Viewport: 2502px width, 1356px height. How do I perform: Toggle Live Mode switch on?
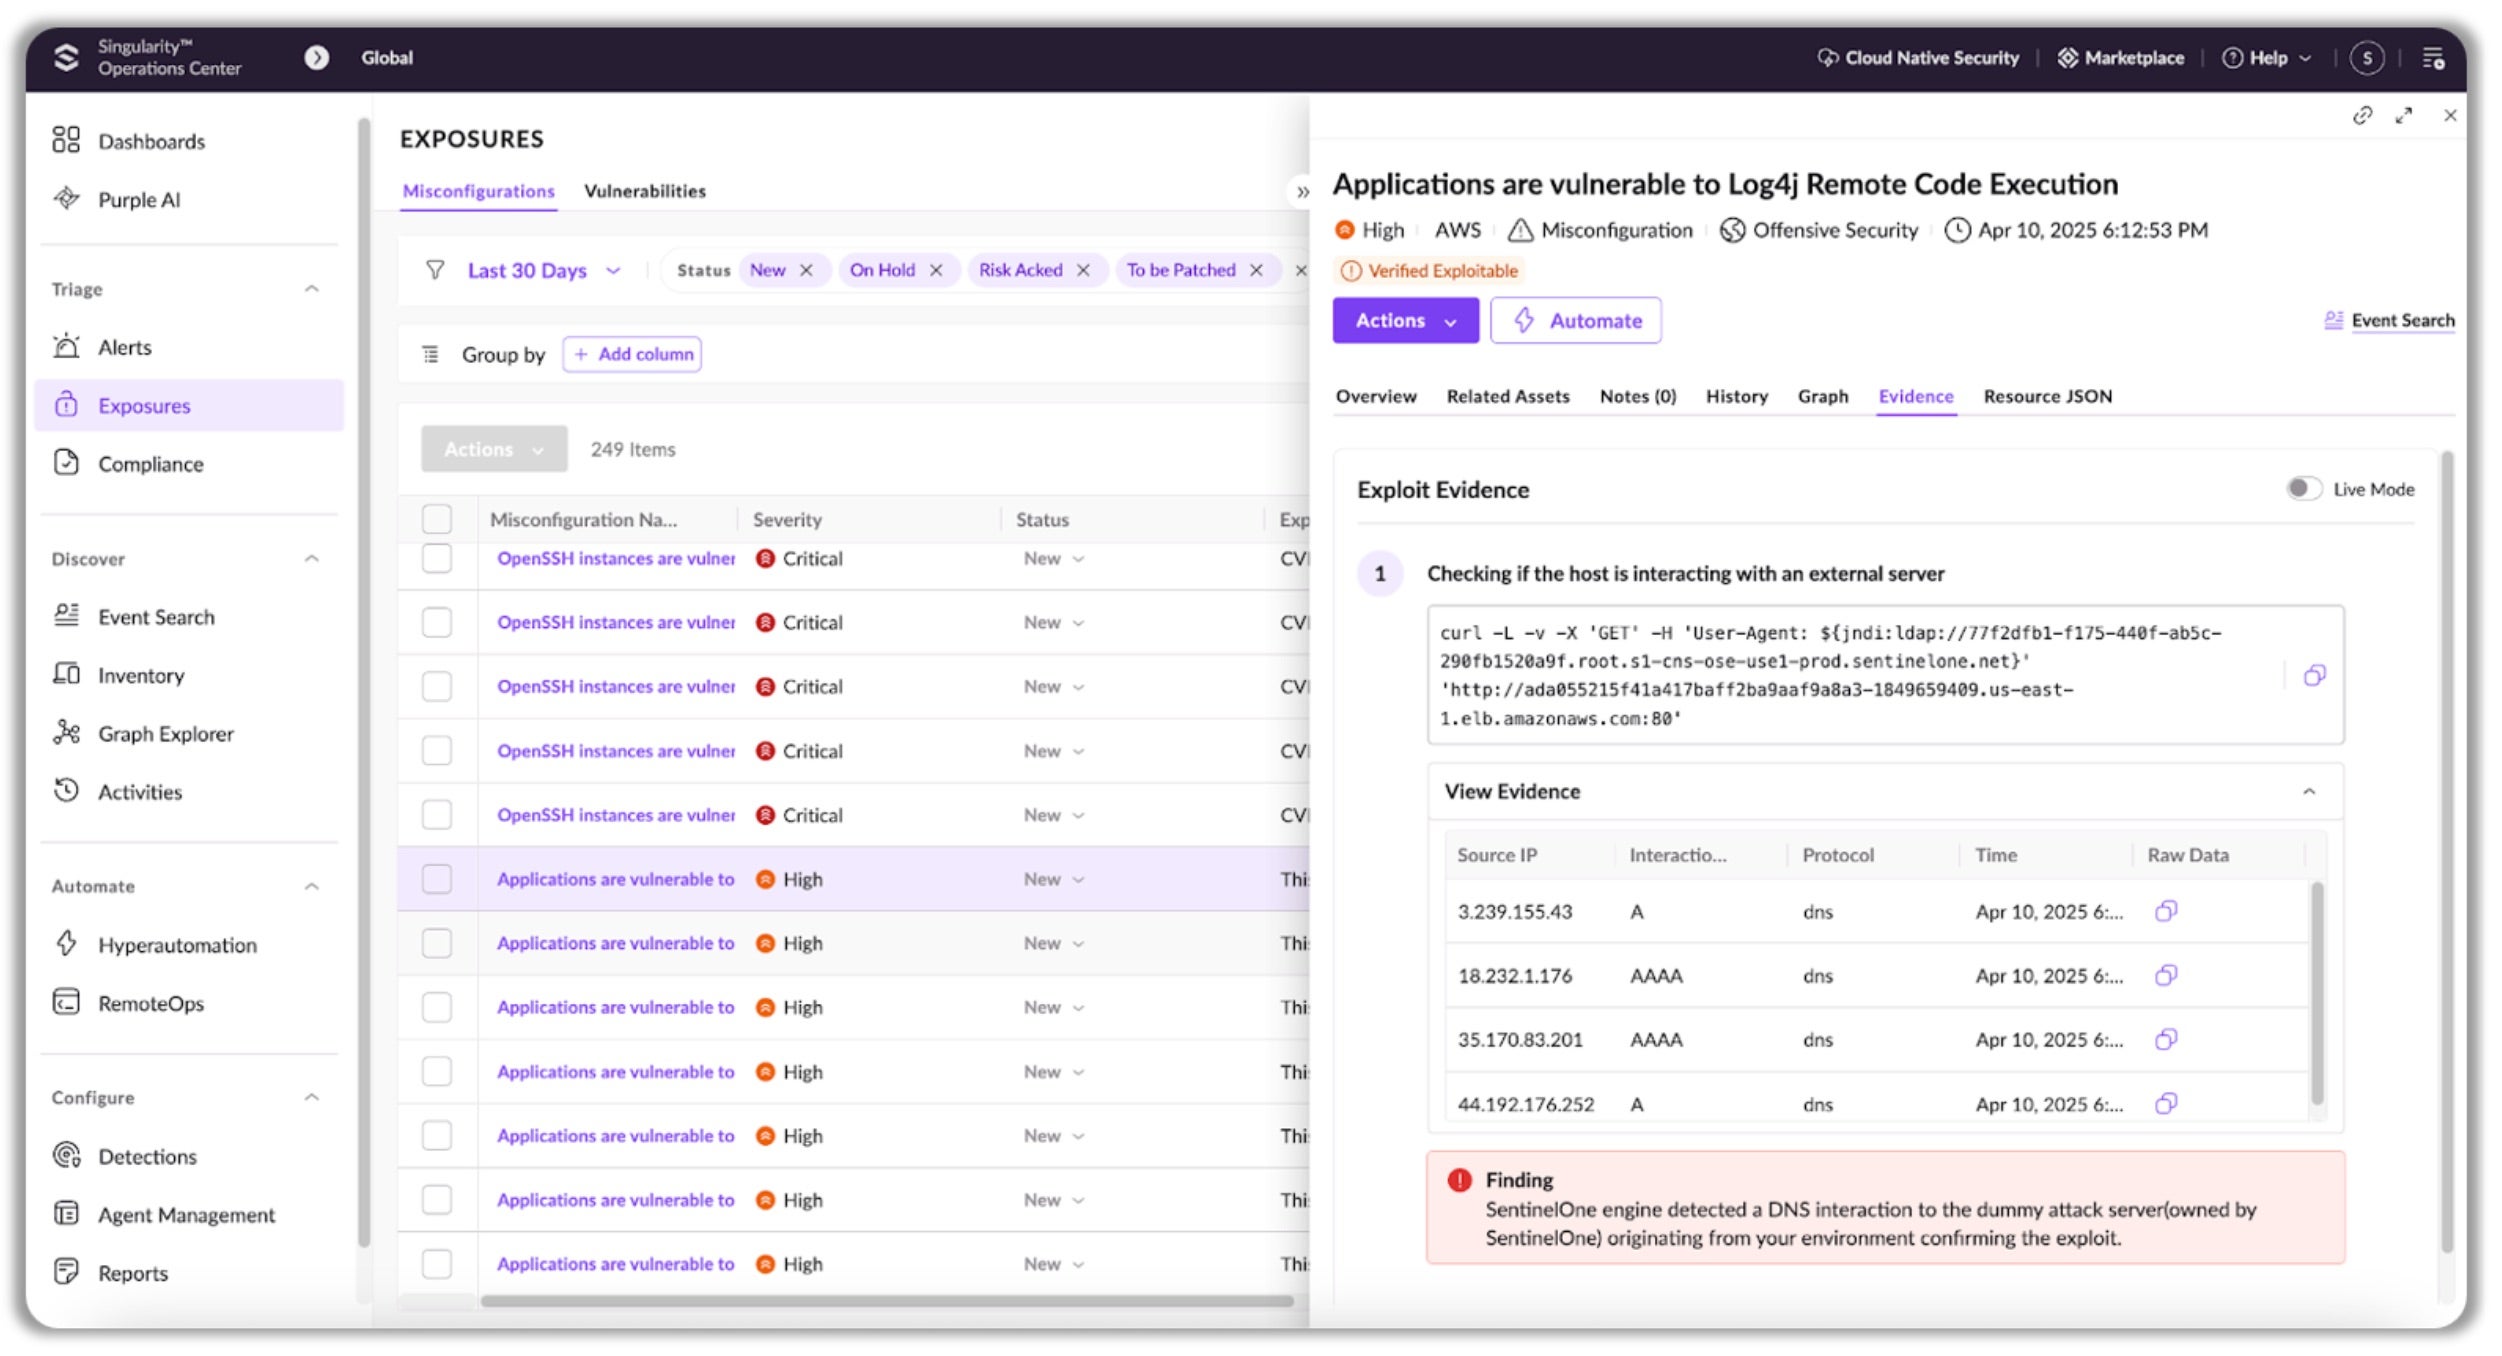coord(2303,489)
